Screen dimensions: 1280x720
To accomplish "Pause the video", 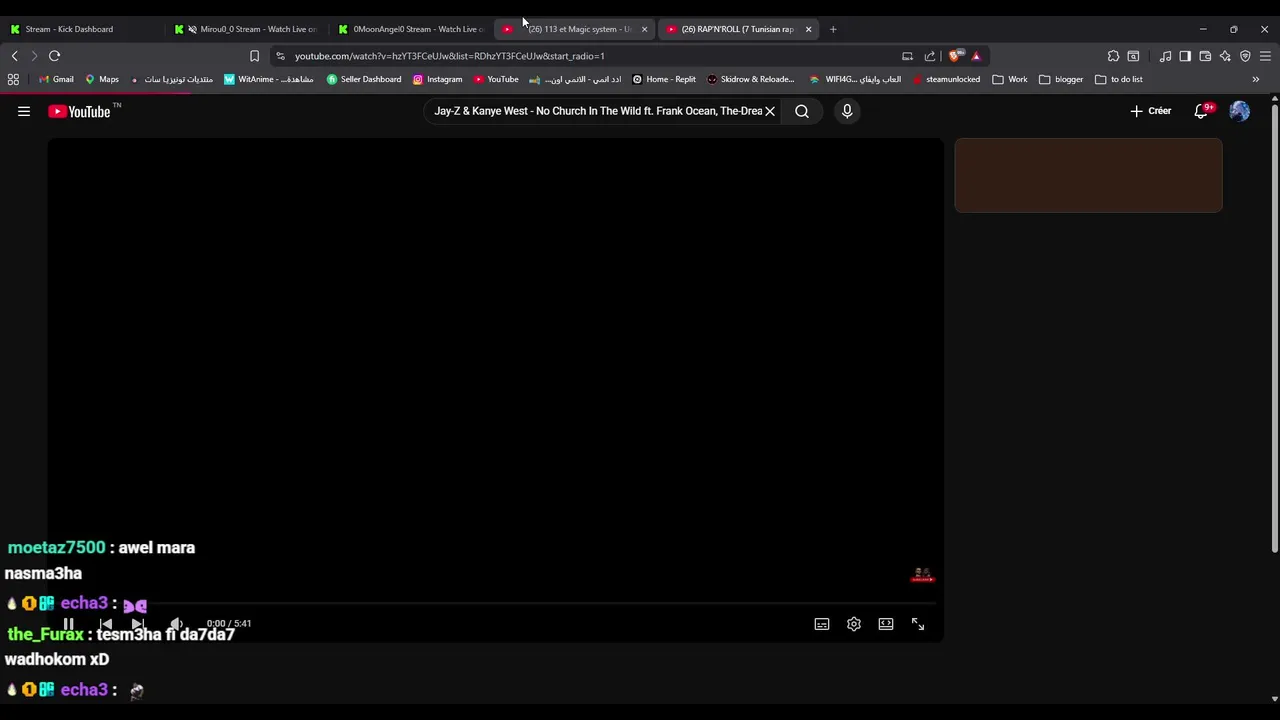I will click(68, 624).
